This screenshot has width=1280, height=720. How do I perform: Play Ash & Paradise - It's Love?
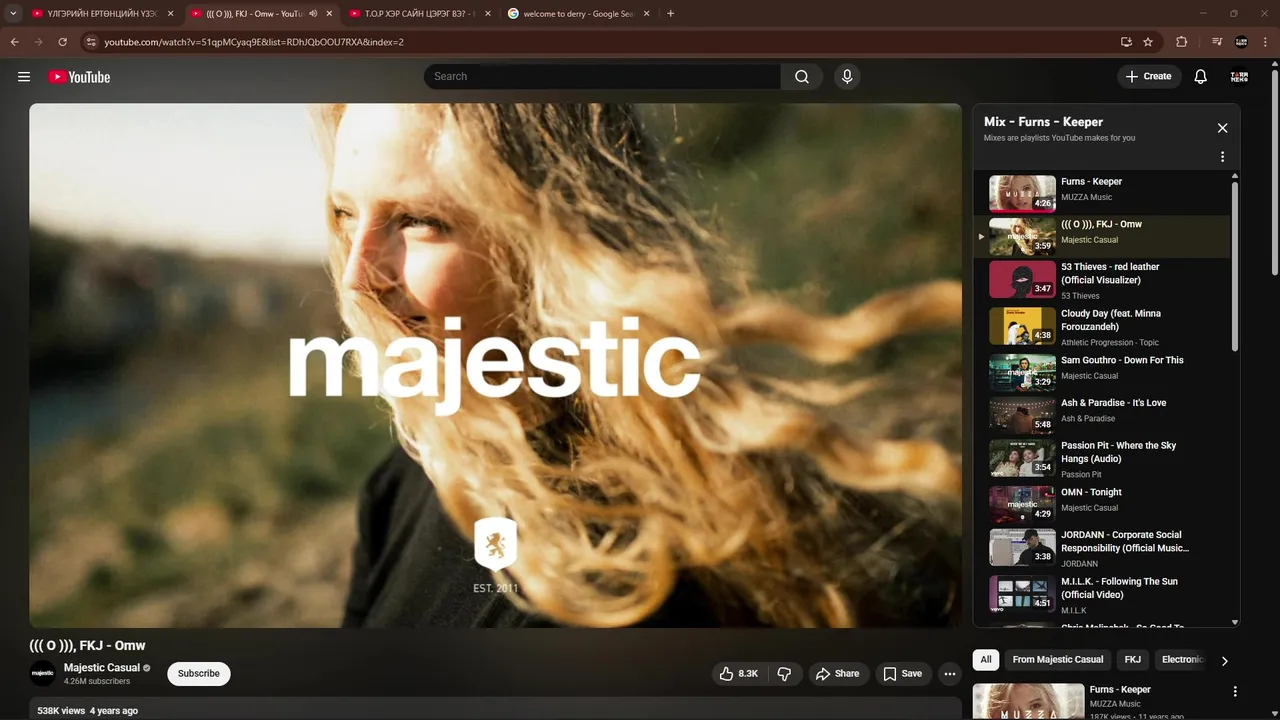click(x=1101, y=415)
